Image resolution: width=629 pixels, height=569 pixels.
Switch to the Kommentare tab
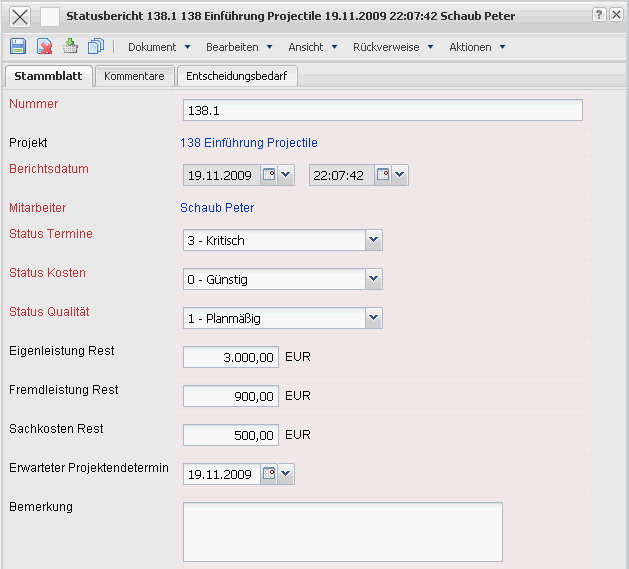click(x=134, y=76)
